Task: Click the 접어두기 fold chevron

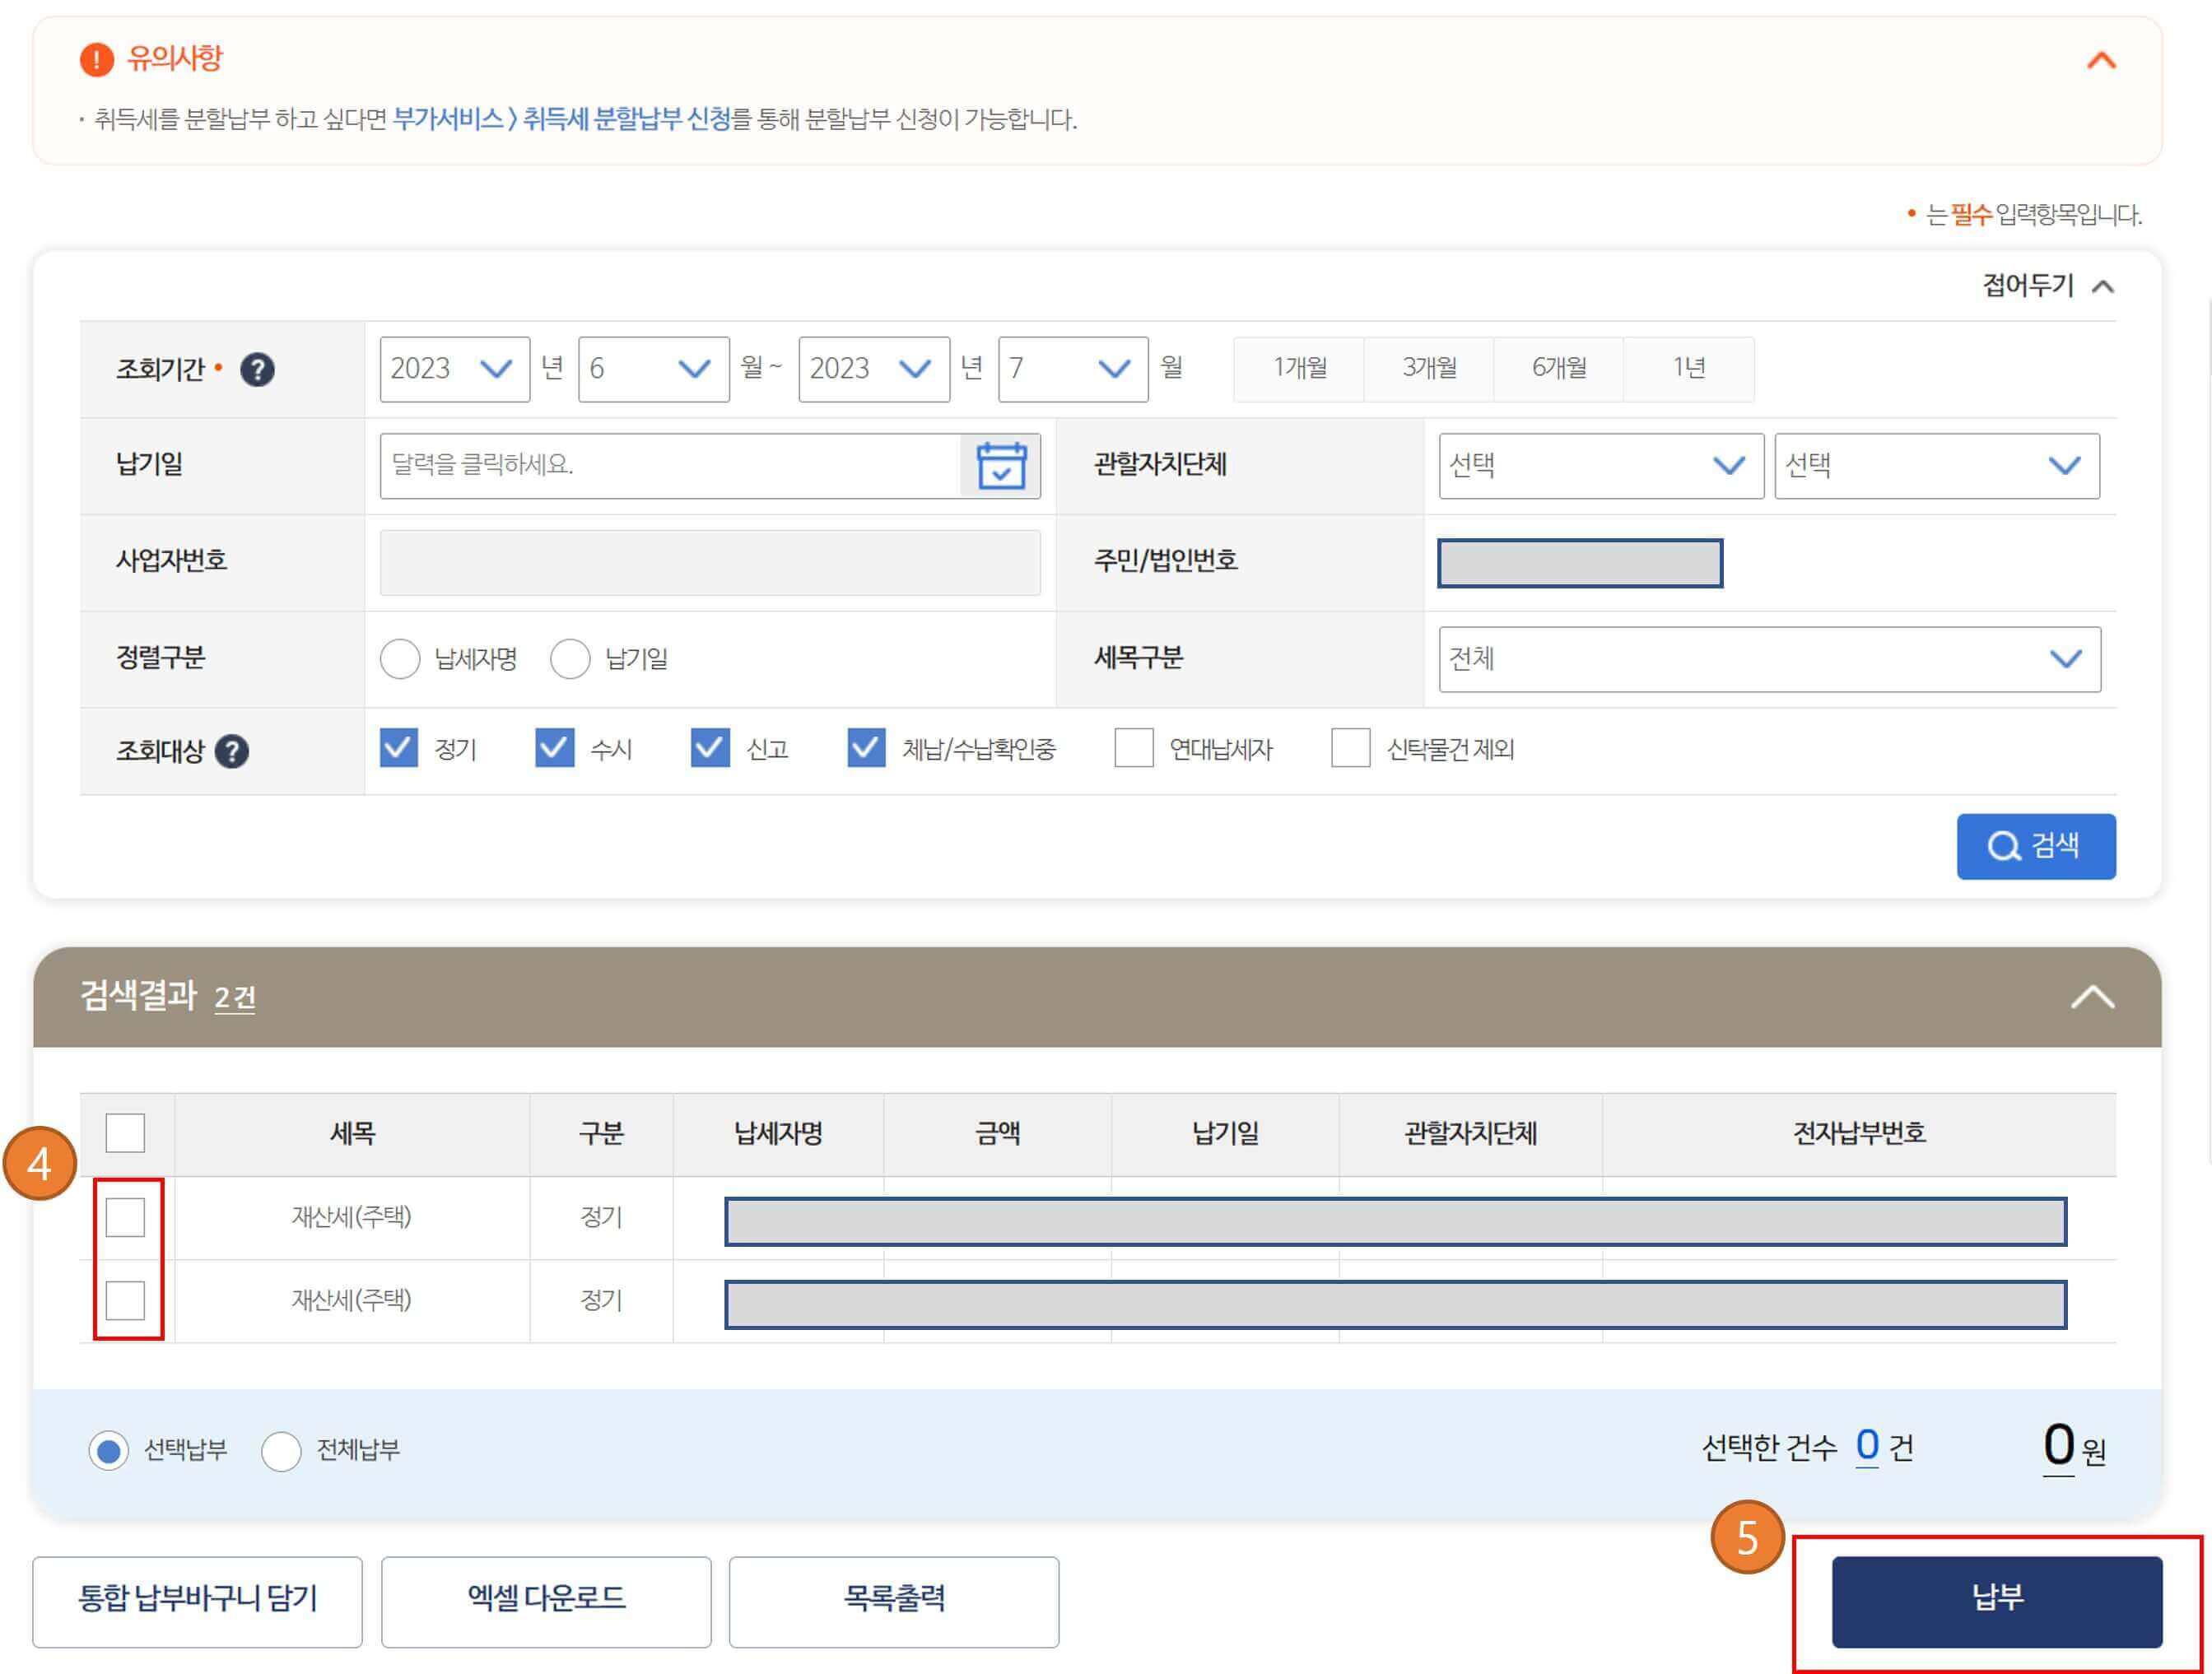Action: (2103, 287)
